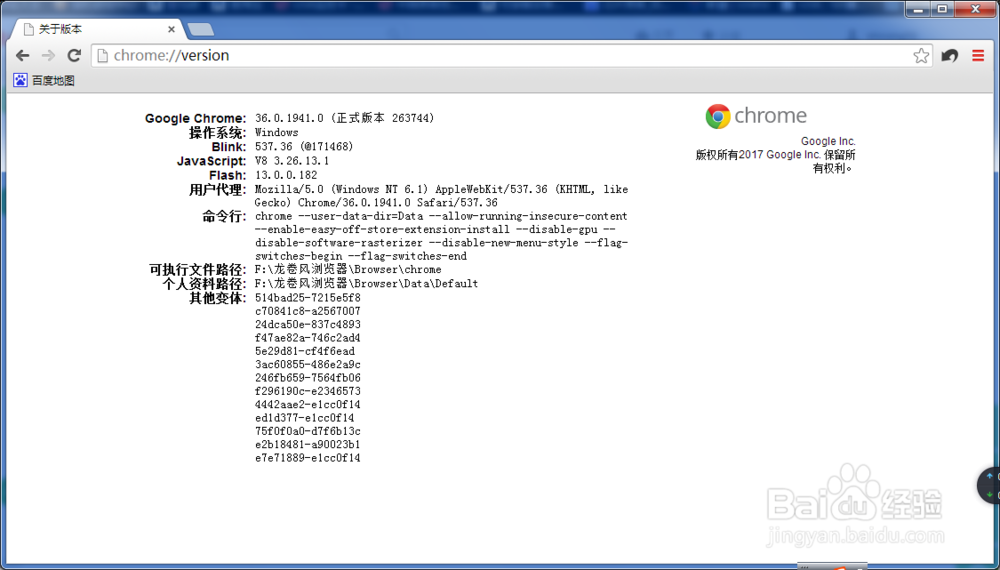
Task: Click variation f296190c-e2346573
Action: pyautogui.click(x=307, y=391)
